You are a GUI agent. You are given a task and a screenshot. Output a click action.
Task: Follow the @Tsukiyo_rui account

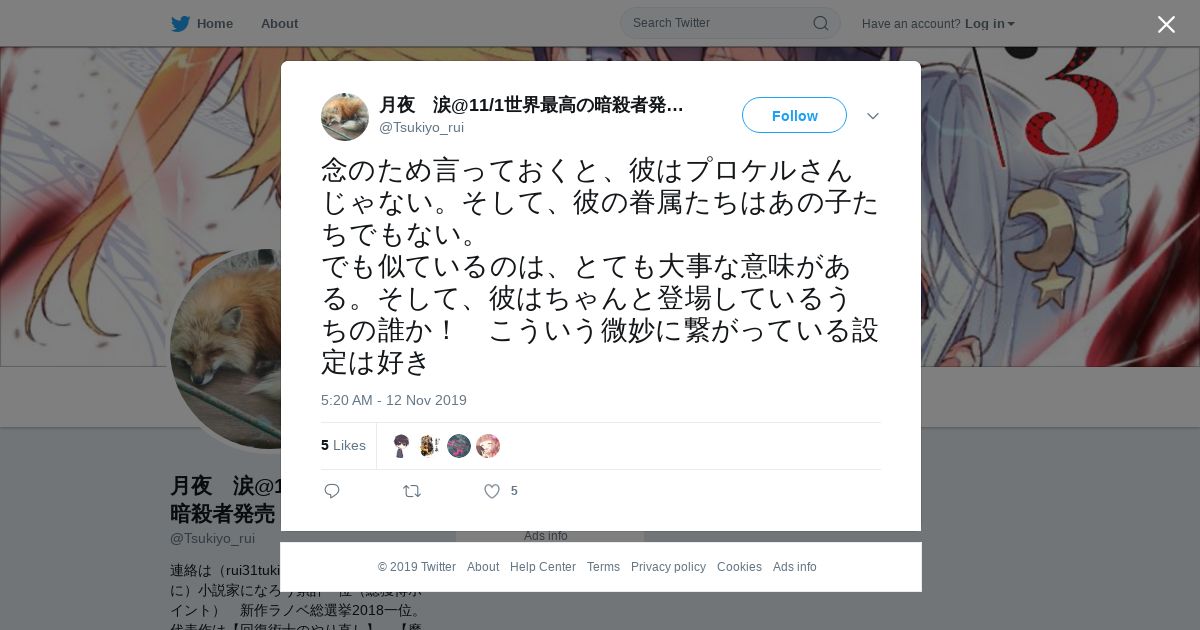click(794, 115)
